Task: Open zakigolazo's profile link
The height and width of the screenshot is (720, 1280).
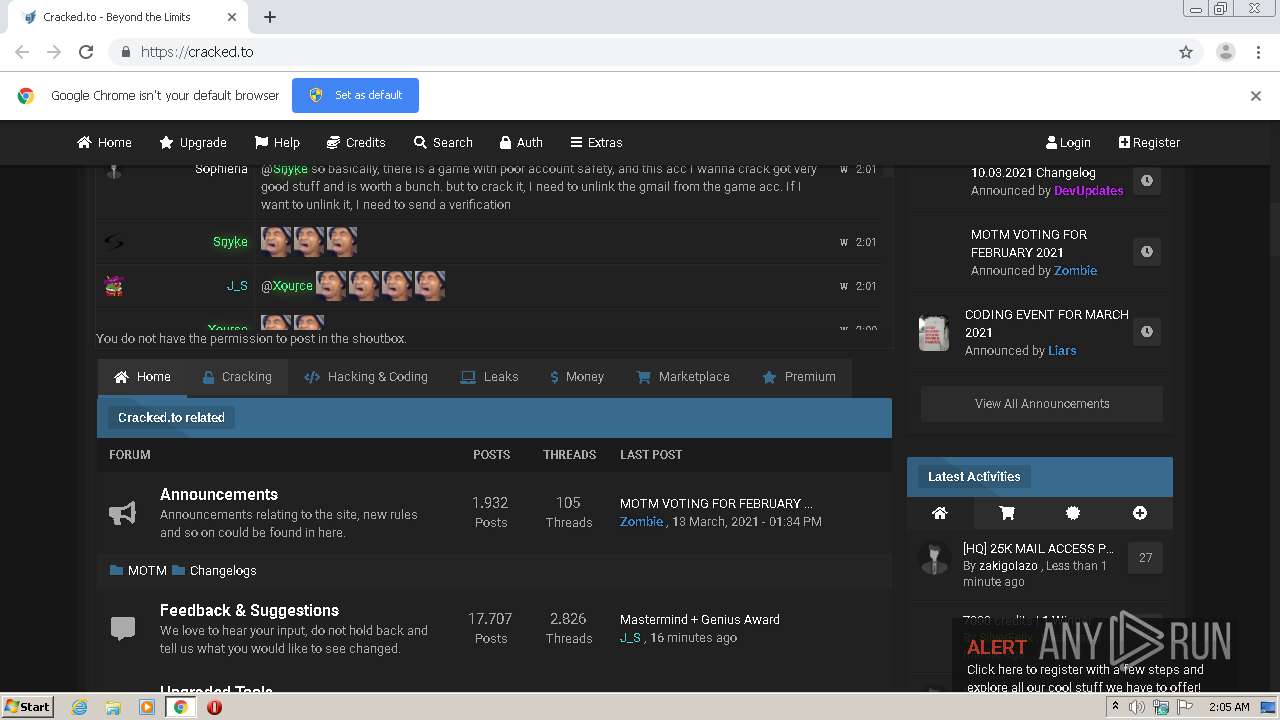Action: 1010,566
